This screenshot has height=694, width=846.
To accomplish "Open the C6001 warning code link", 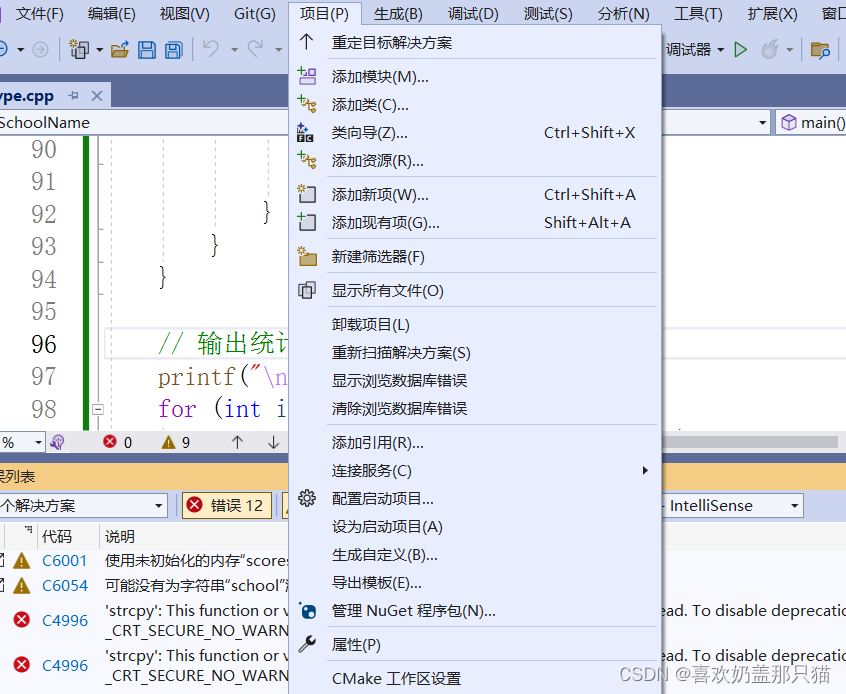I will pos(64,561).
